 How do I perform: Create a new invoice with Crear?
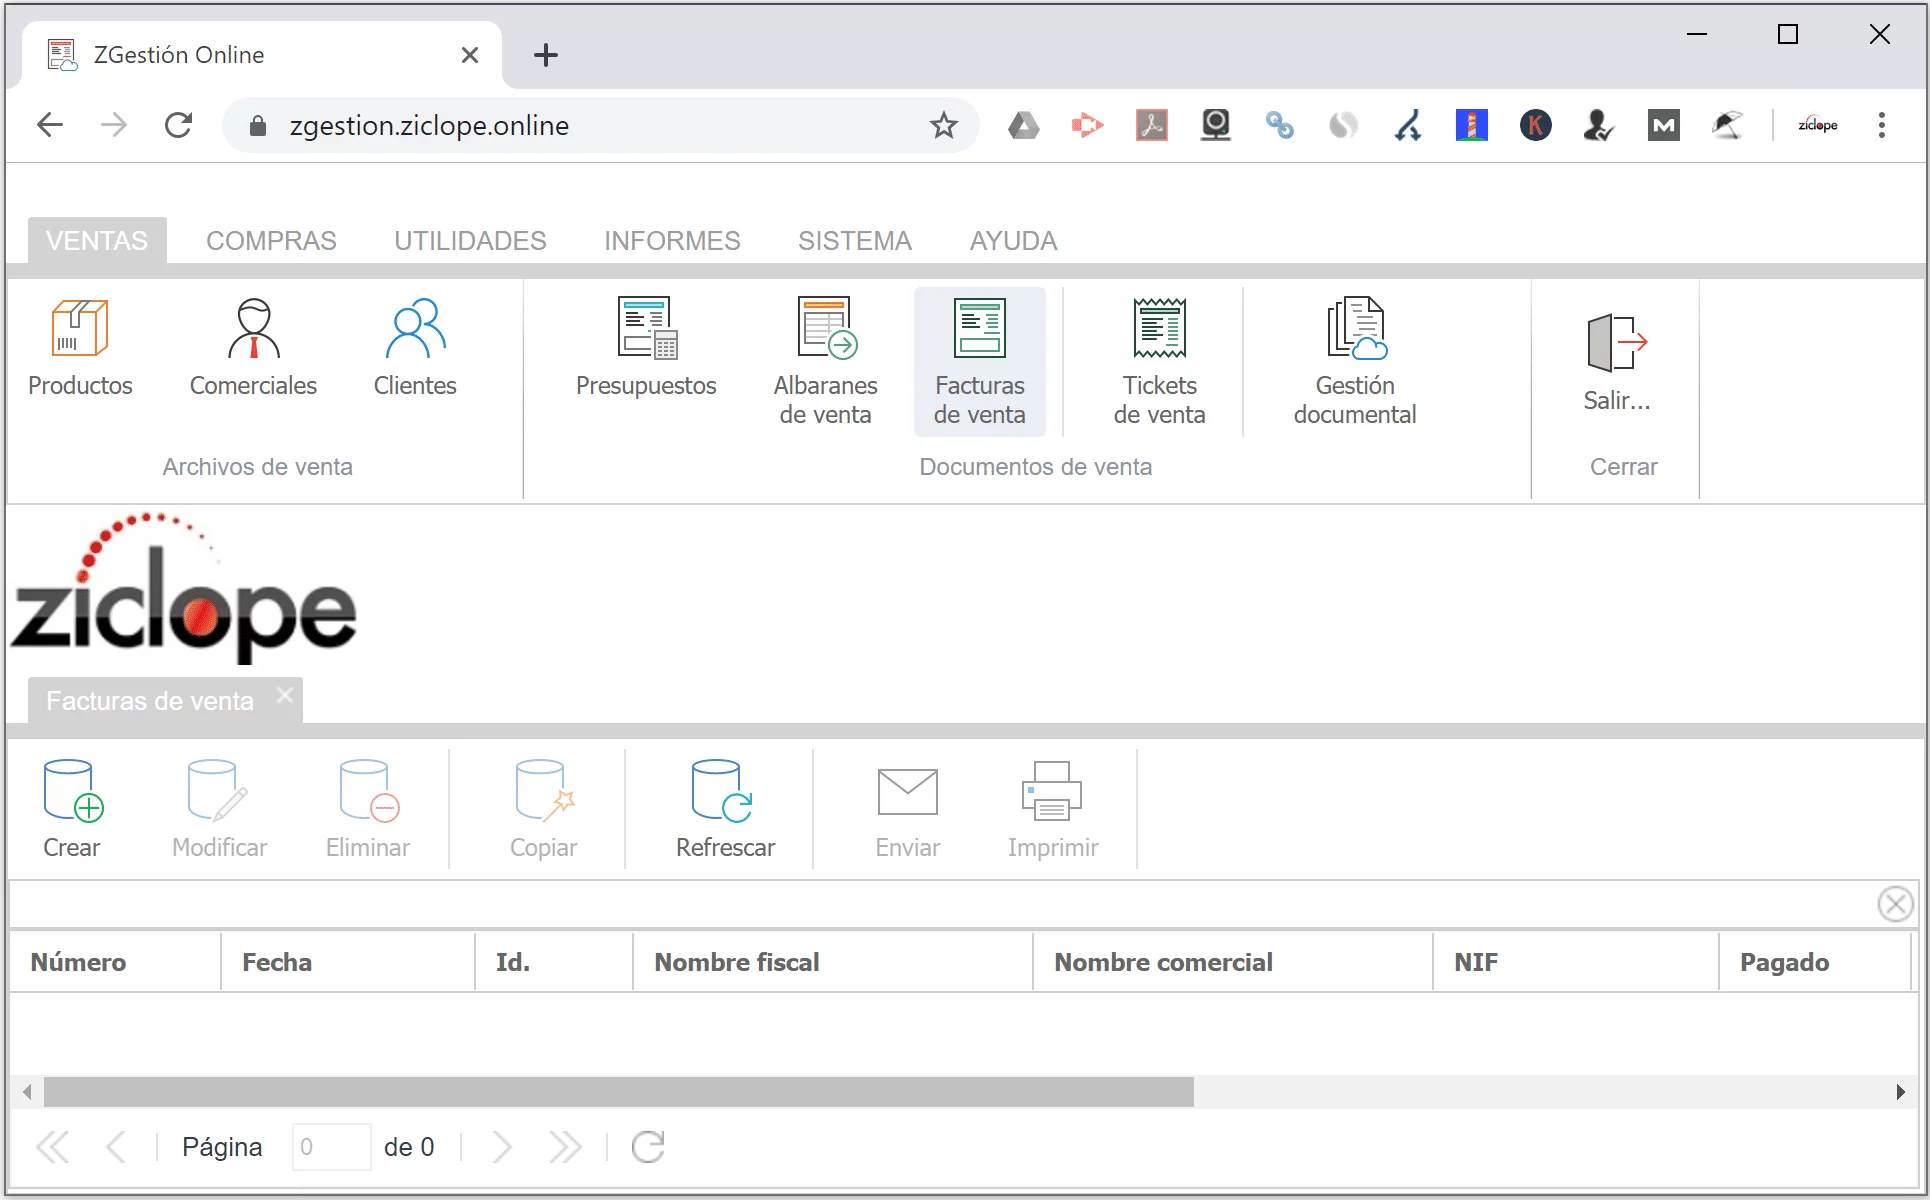72,809
